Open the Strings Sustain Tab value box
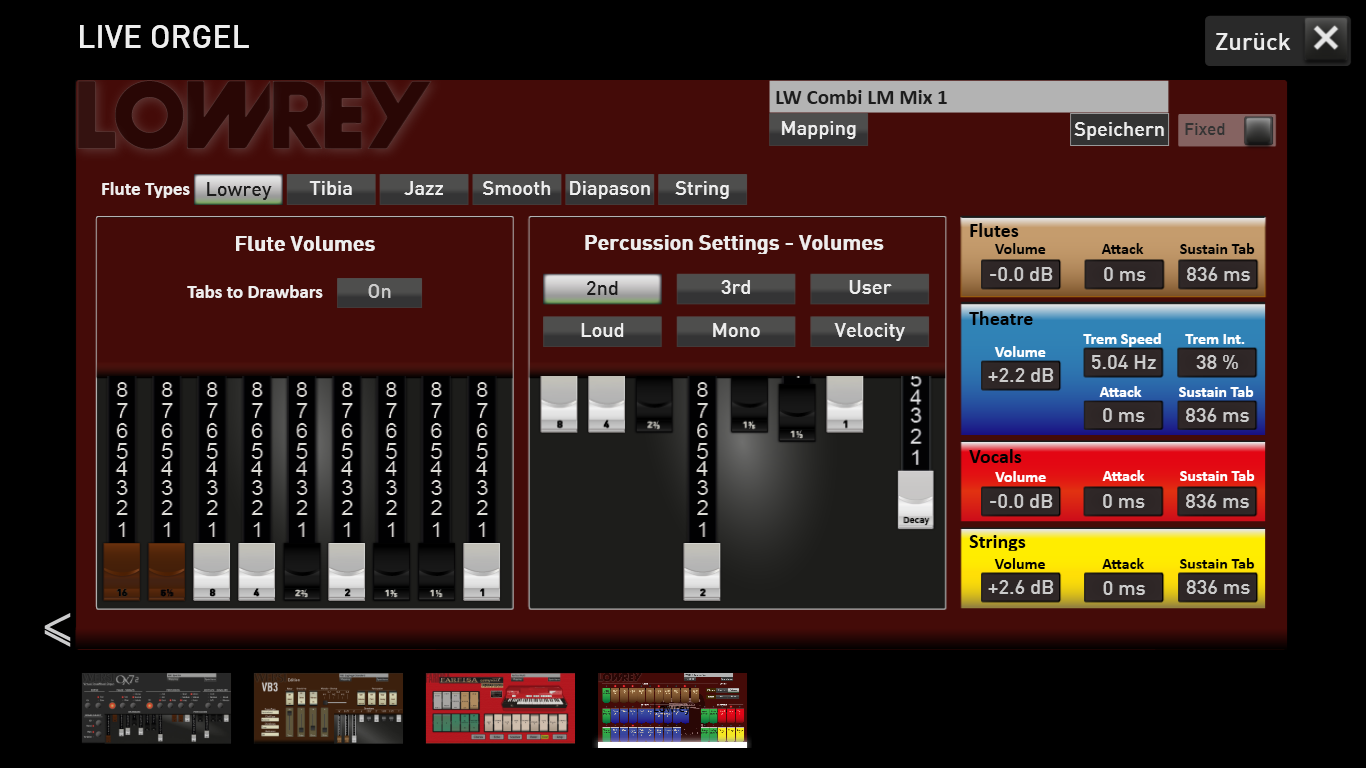Image resolution: width=1366 pixels, height=768 pixels. pos(1217,588)
